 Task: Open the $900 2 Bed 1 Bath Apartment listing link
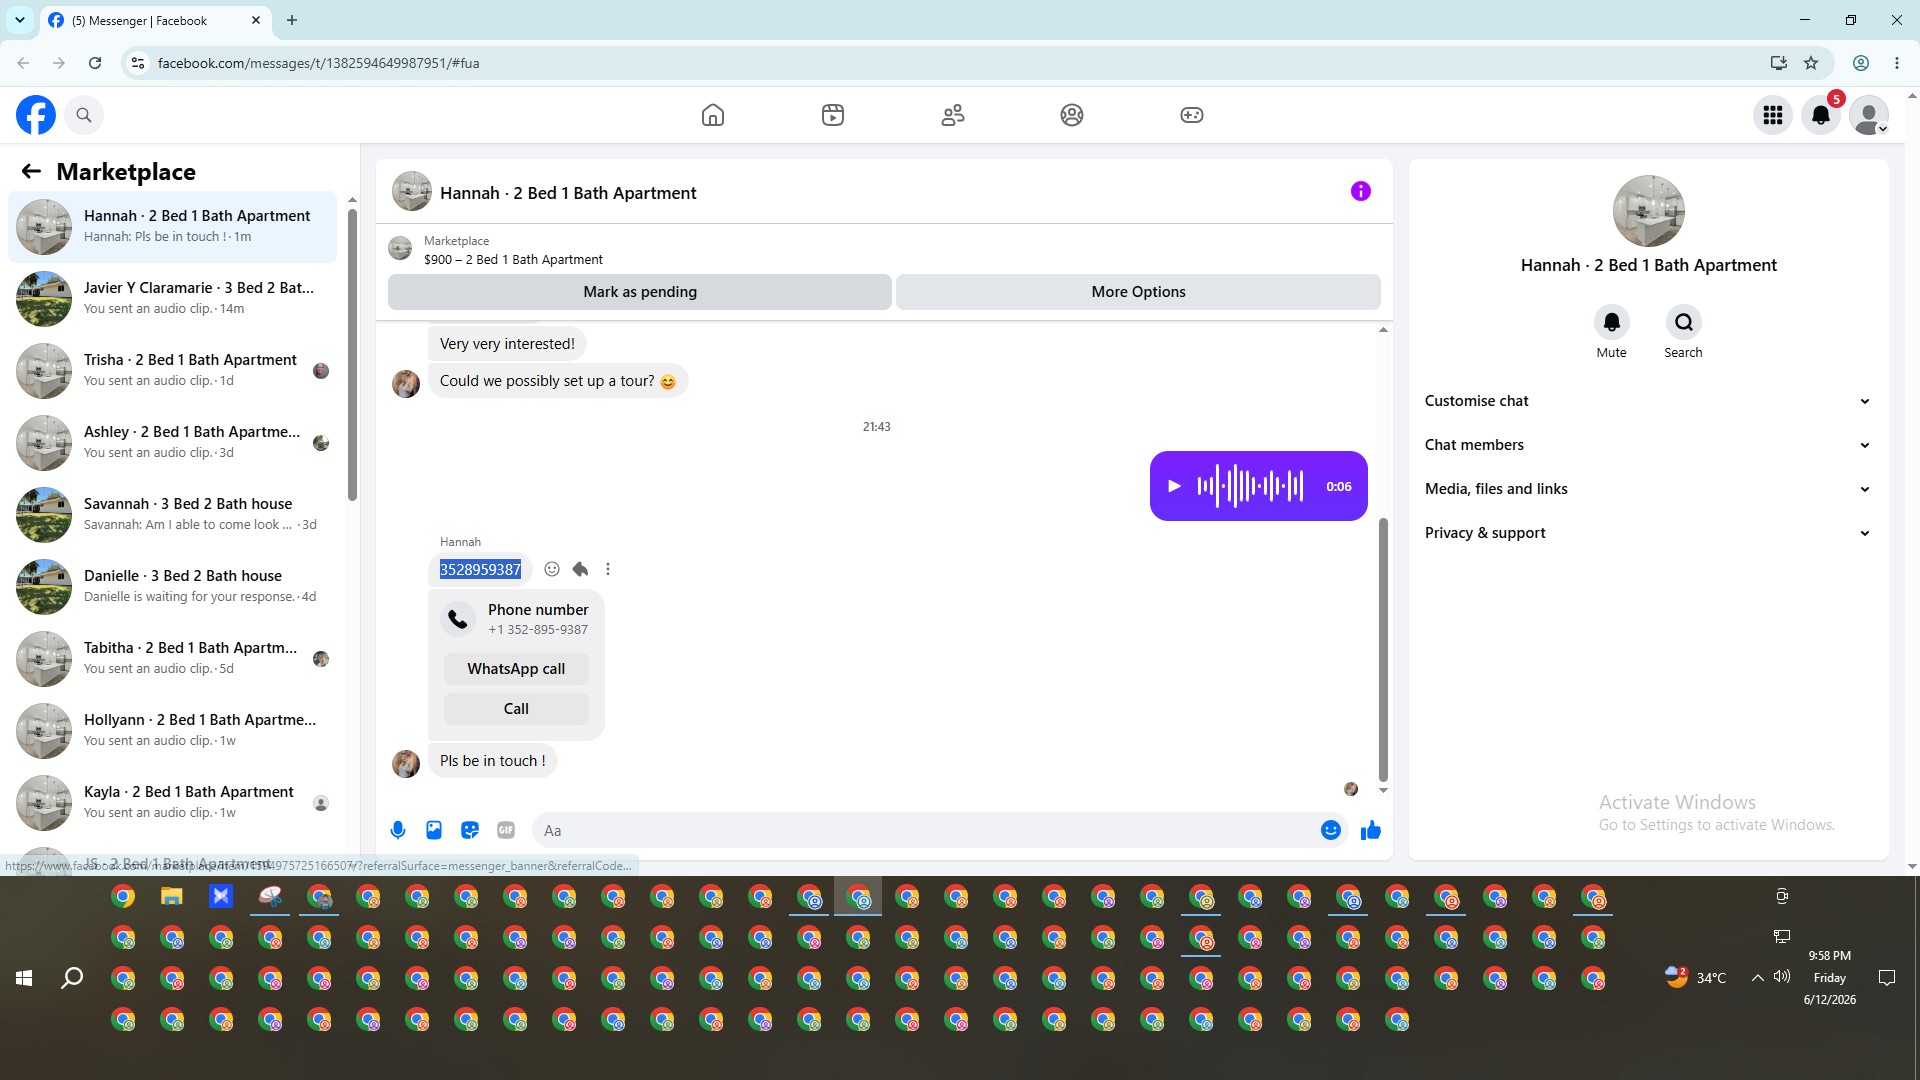pos(513,259)
